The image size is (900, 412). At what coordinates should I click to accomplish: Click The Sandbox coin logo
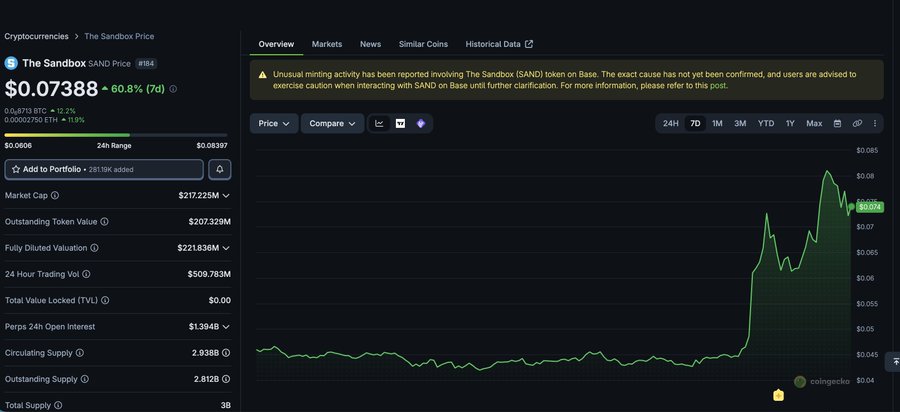[x=11, y=63]
